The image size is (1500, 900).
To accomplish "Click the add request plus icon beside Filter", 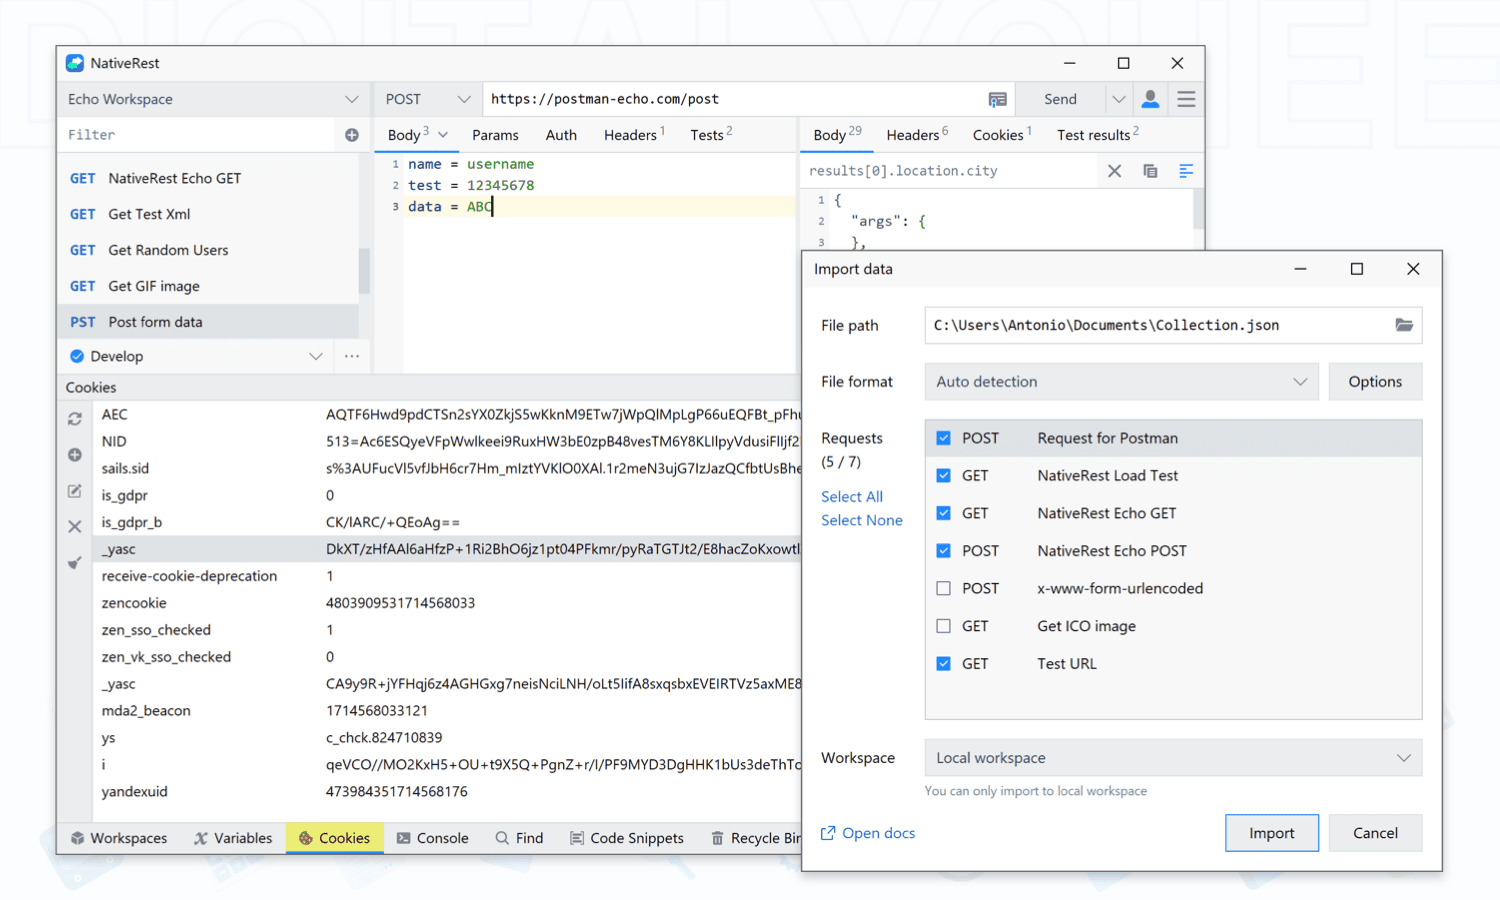I will [352, 135].
